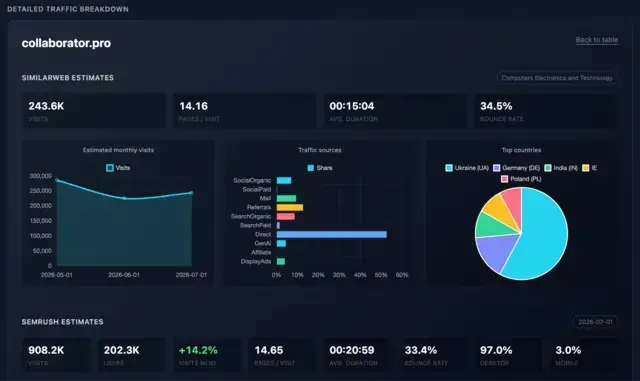Click the collaborator.pro heading
Viewport: 640px width, 381px height.
(66, 43)
